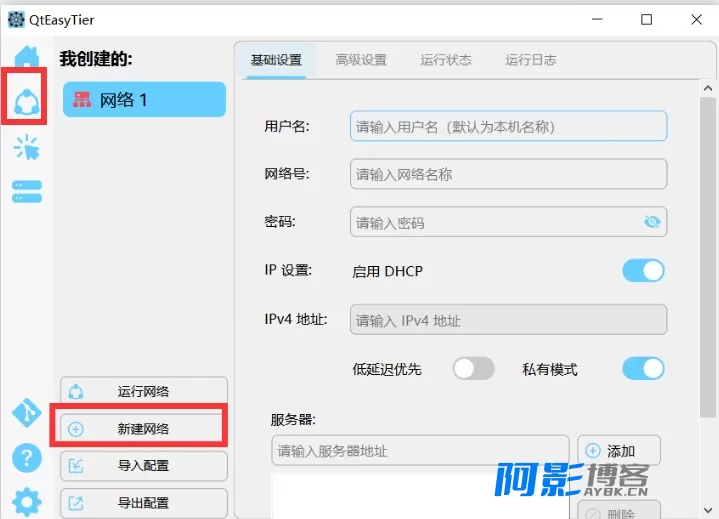Click the 添加 server button
The image size is (719, 519).
(619, 451)
